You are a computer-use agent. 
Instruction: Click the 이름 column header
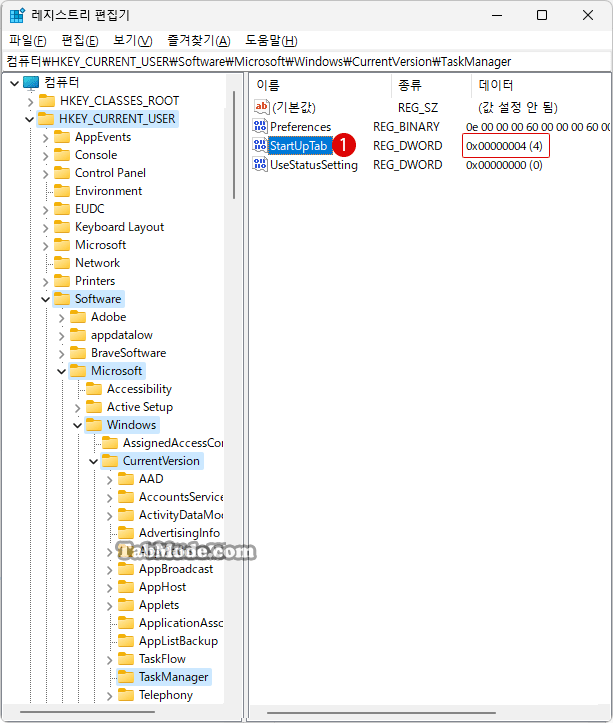tap(321, 85)
